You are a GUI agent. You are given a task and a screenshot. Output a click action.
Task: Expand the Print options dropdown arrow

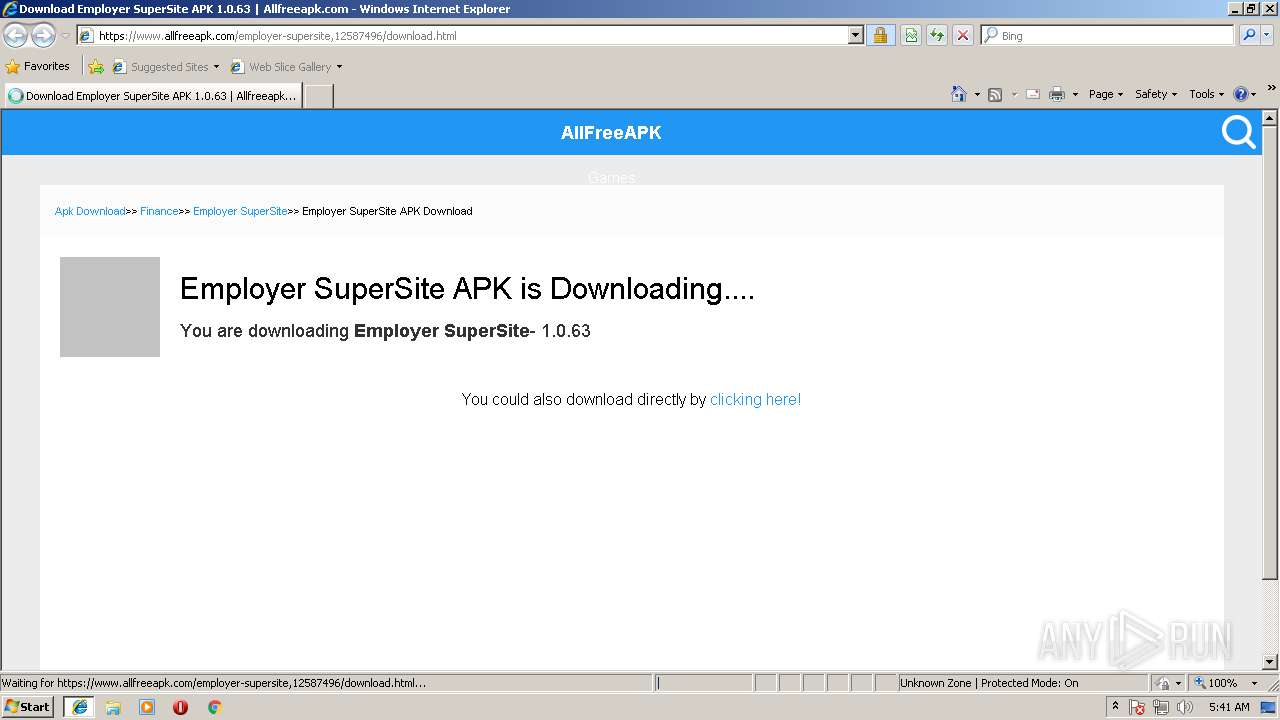coord(1075,94)
